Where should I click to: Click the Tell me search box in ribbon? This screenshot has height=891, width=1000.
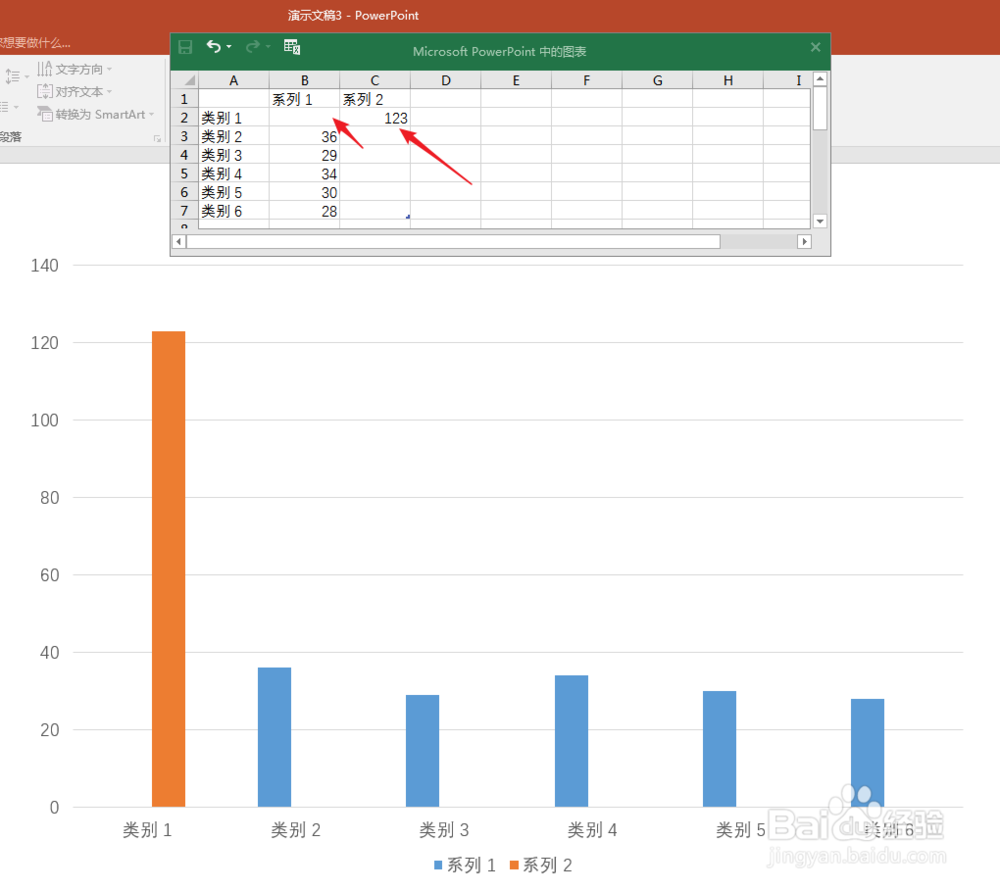click(35, 43)
